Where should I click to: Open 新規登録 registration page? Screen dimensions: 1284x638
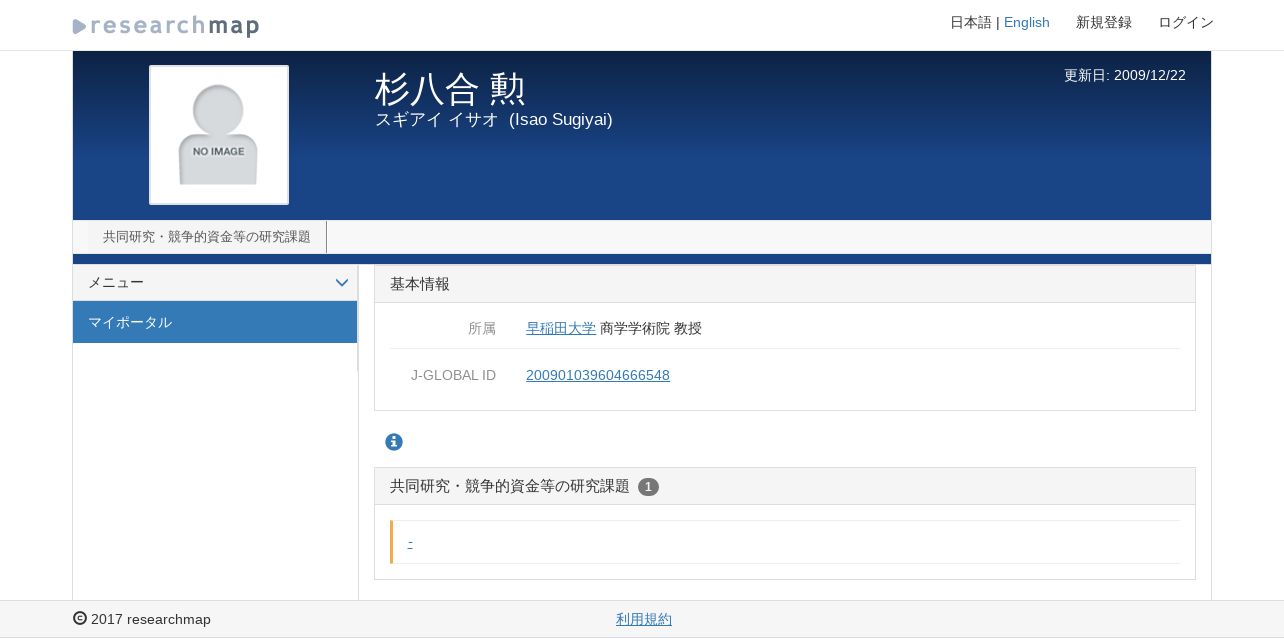coord(1104,22)
